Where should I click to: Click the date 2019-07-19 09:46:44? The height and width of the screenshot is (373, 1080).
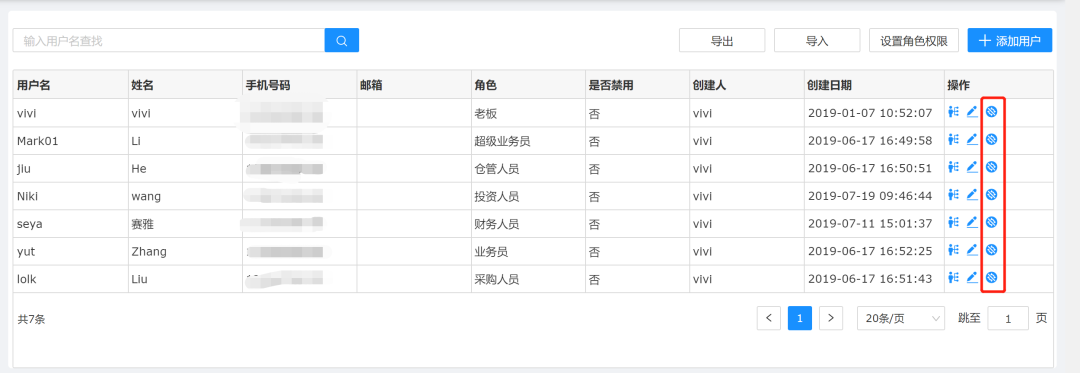coord(870,195)
